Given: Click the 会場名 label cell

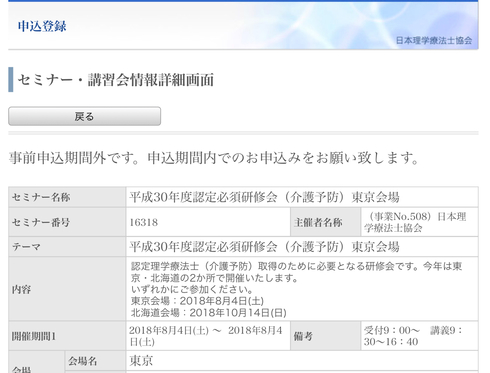Looking at the screenshot, I should [95, 361].
